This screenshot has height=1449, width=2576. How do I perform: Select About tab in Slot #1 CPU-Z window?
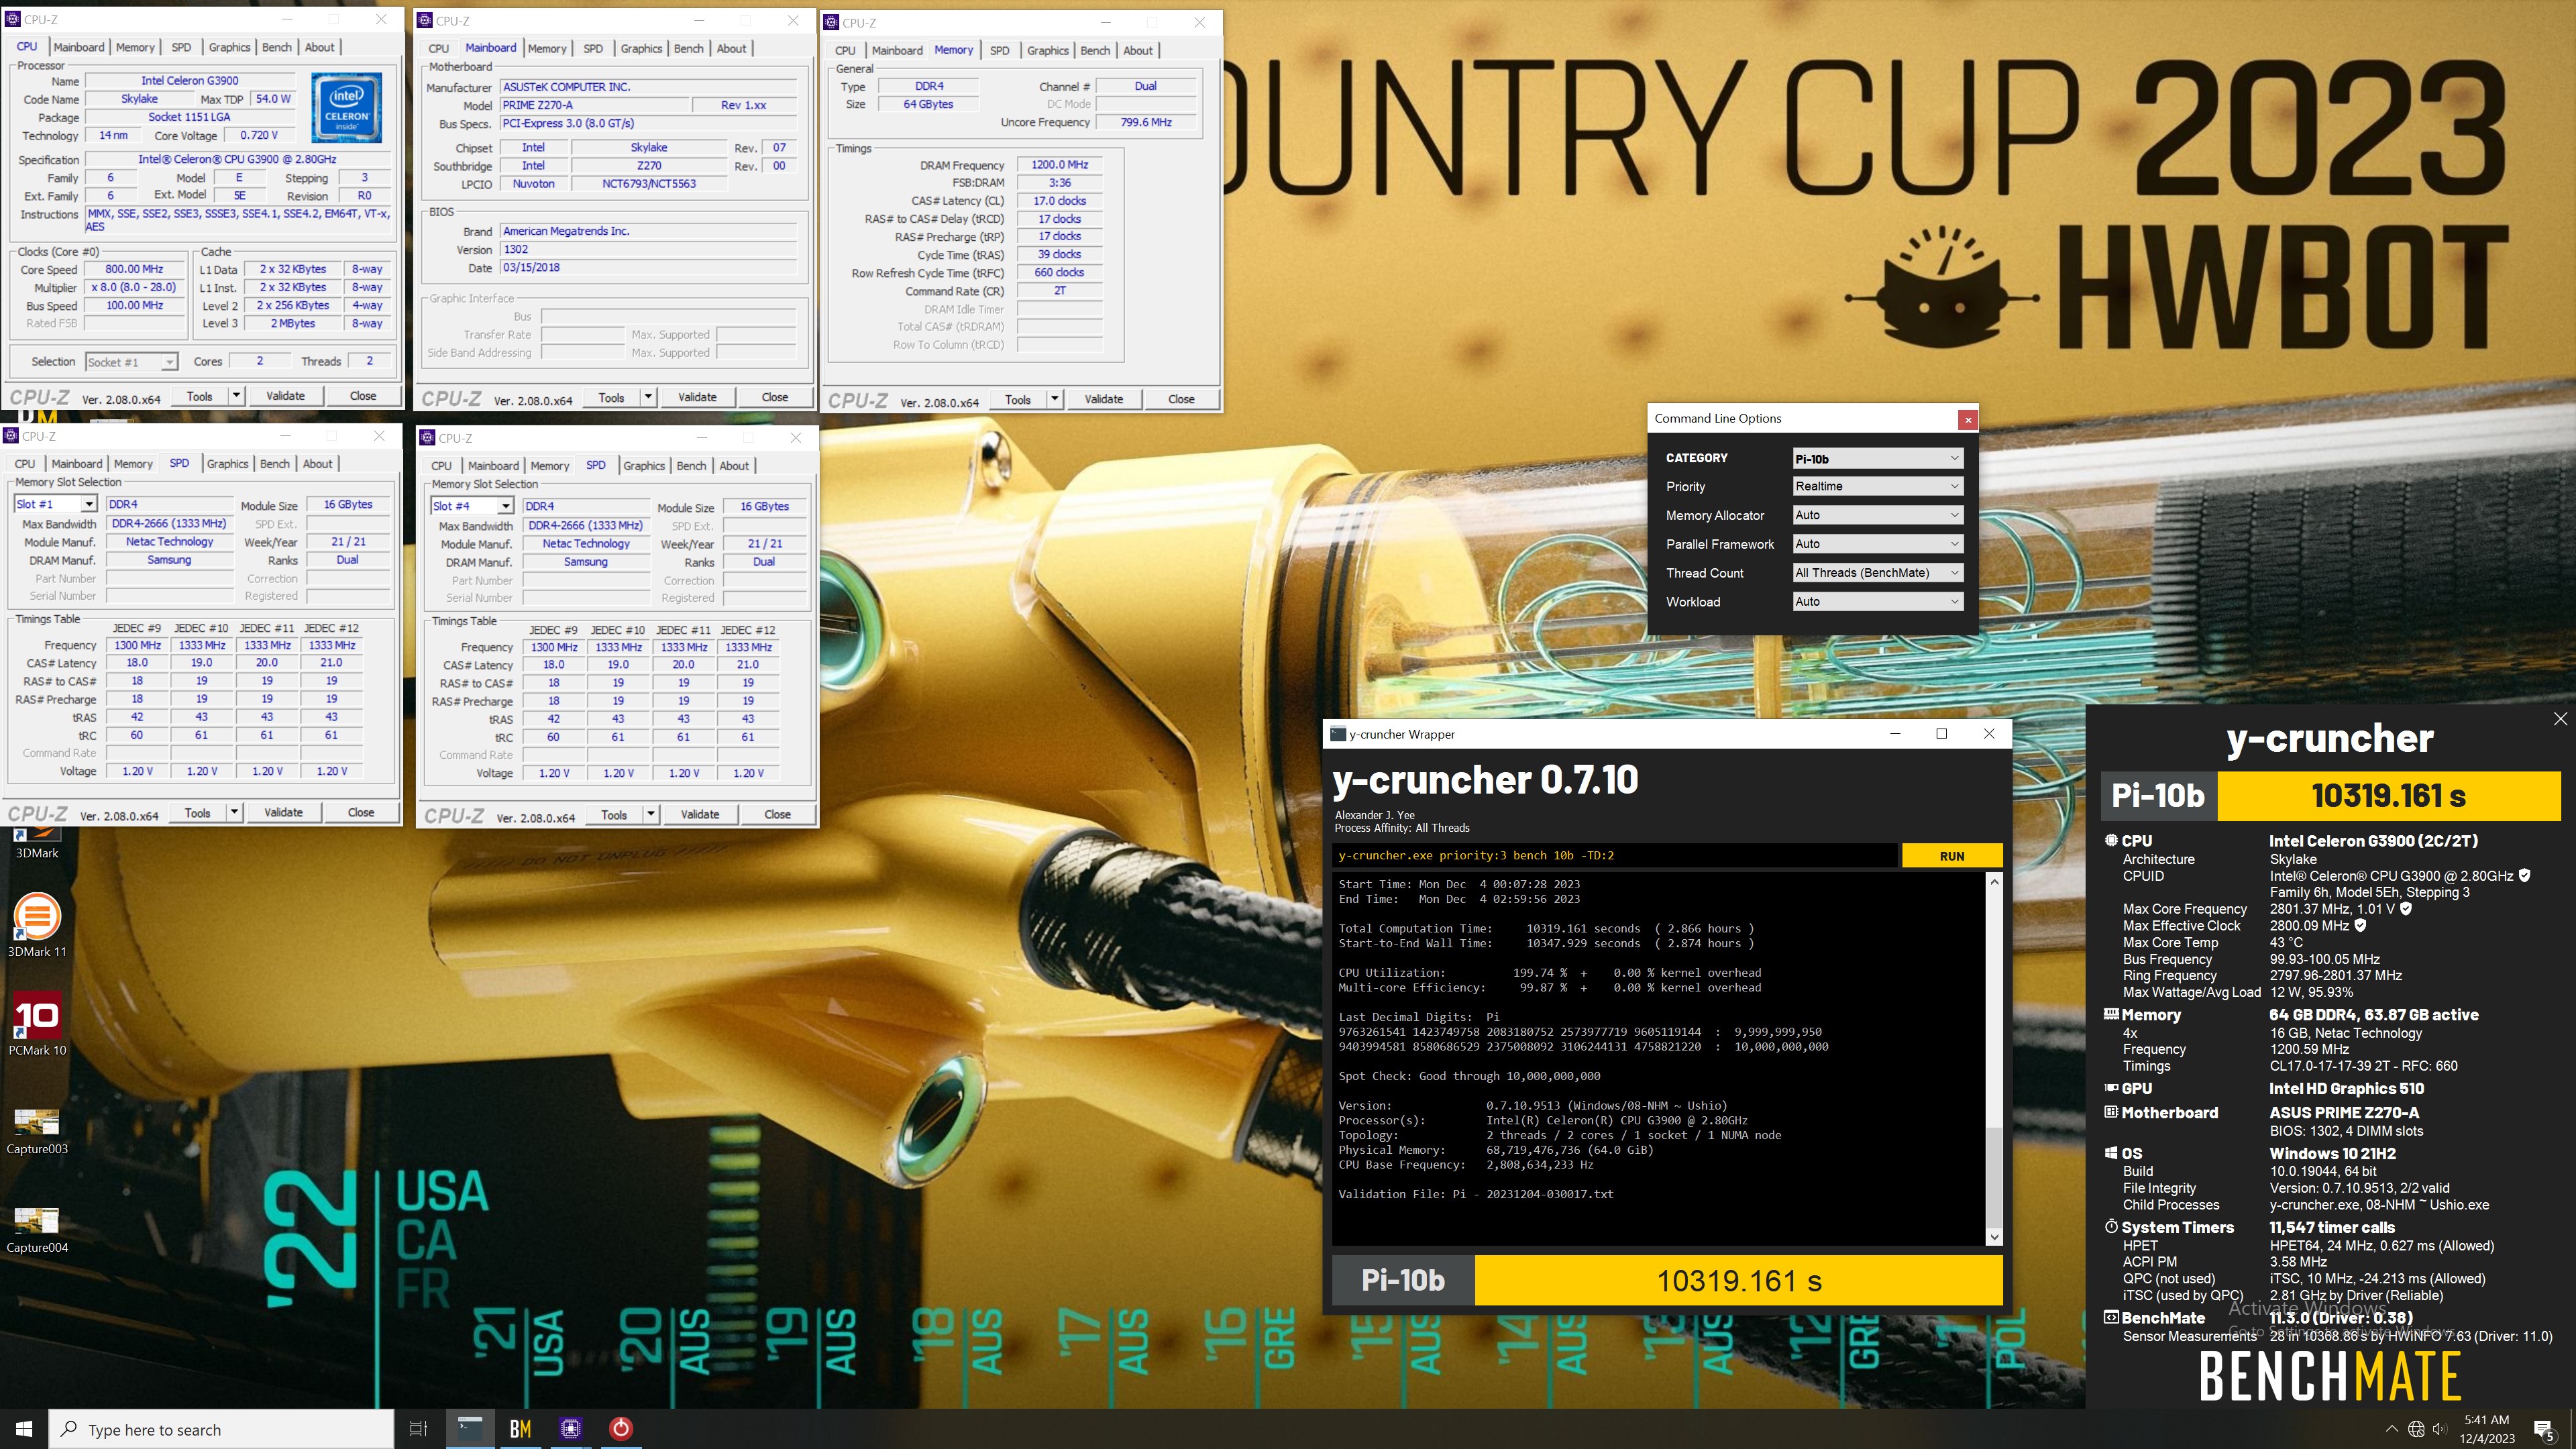pyautogui.click(x=318, y=464)
